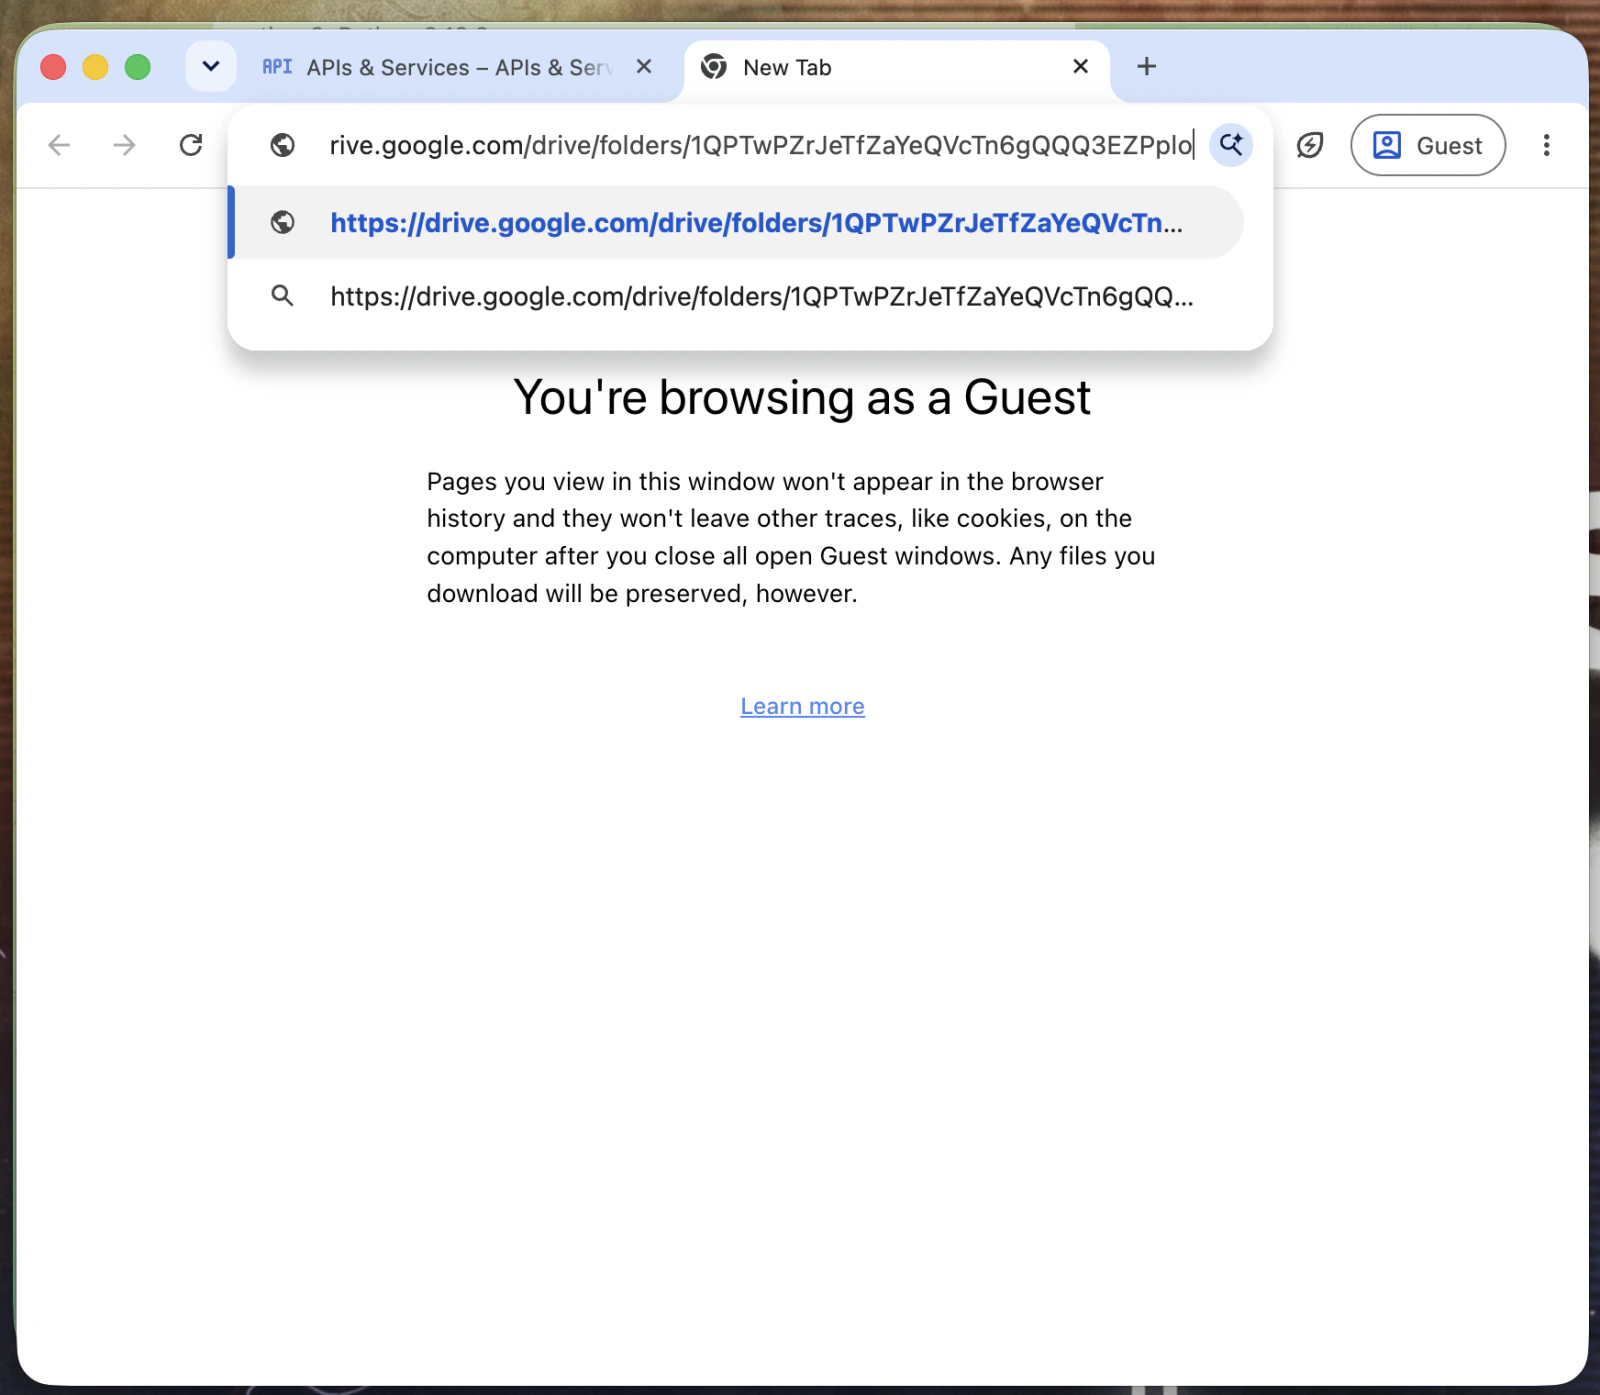1600x1395 pixels.
Task: Select the New Tab tab
Action: (x=896, y=67)
